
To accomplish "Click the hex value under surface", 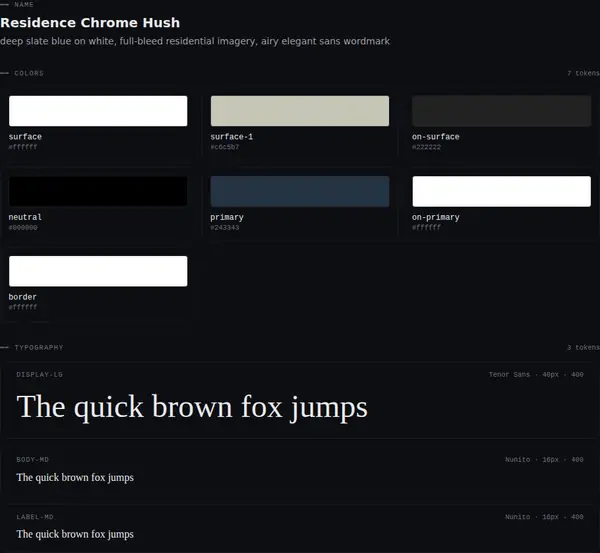I will click(23, 147).
